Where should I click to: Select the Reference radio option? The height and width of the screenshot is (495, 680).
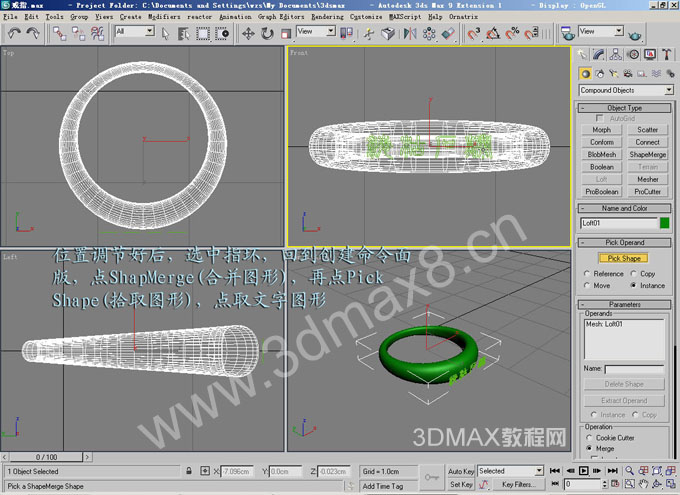(x=587, y=274)
